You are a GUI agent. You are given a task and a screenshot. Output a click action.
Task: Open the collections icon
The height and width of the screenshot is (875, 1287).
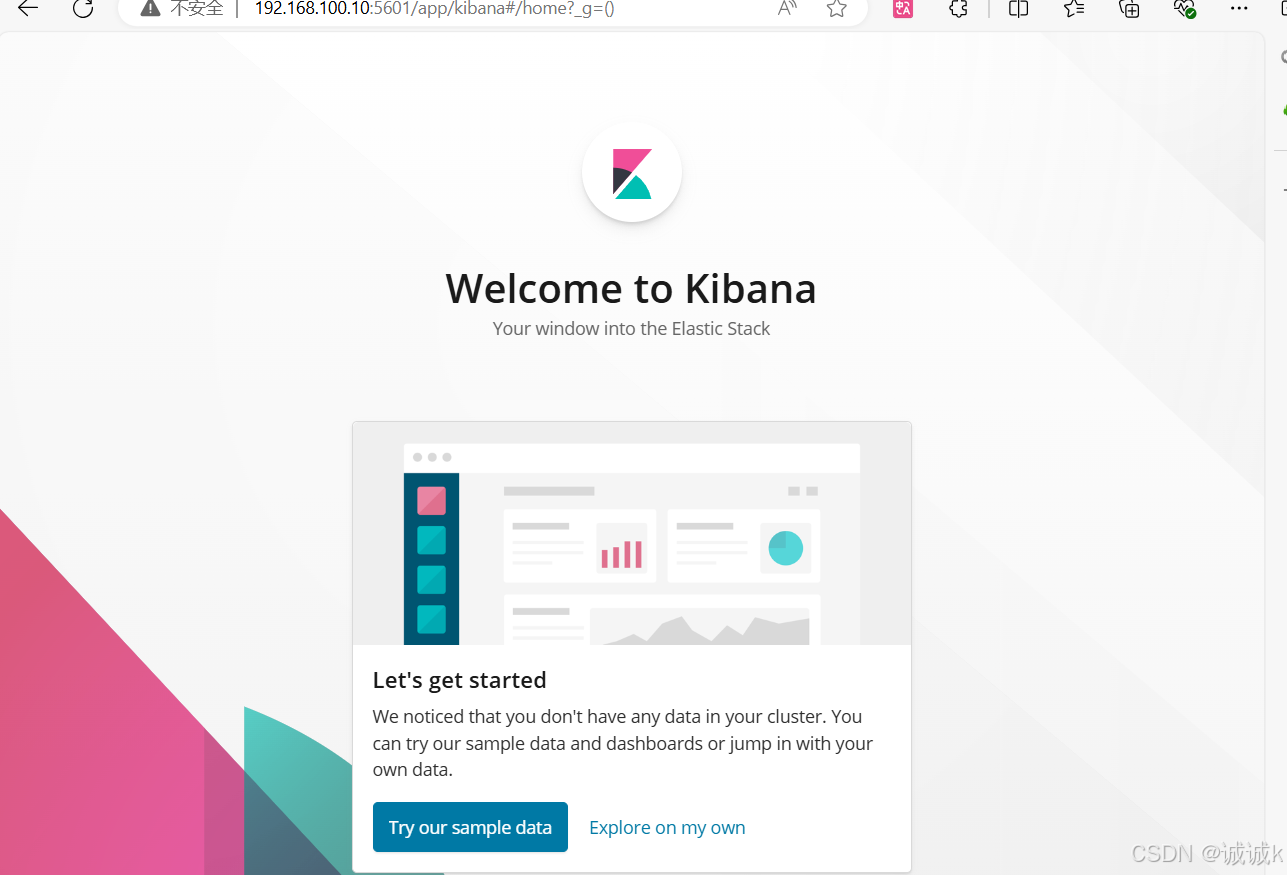1129,9
